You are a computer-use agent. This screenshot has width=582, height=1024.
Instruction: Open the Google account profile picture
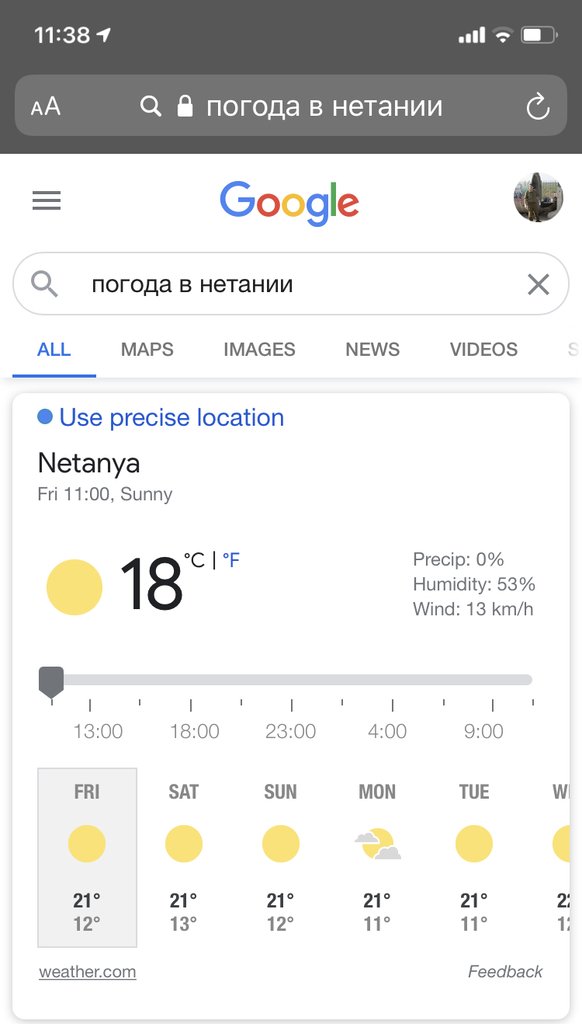tap(538, 197)
